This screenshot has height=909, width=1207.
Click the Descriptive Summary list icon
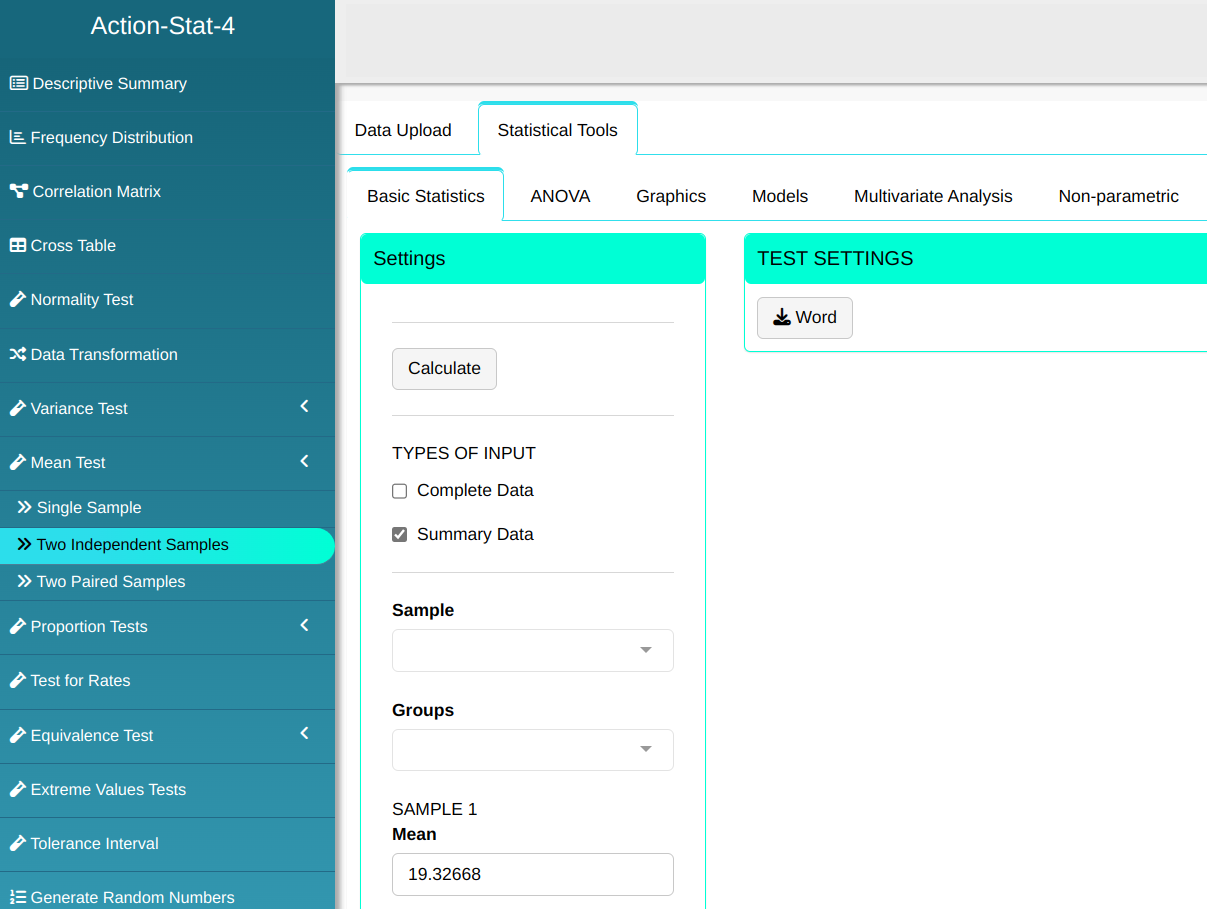point(18,84)
